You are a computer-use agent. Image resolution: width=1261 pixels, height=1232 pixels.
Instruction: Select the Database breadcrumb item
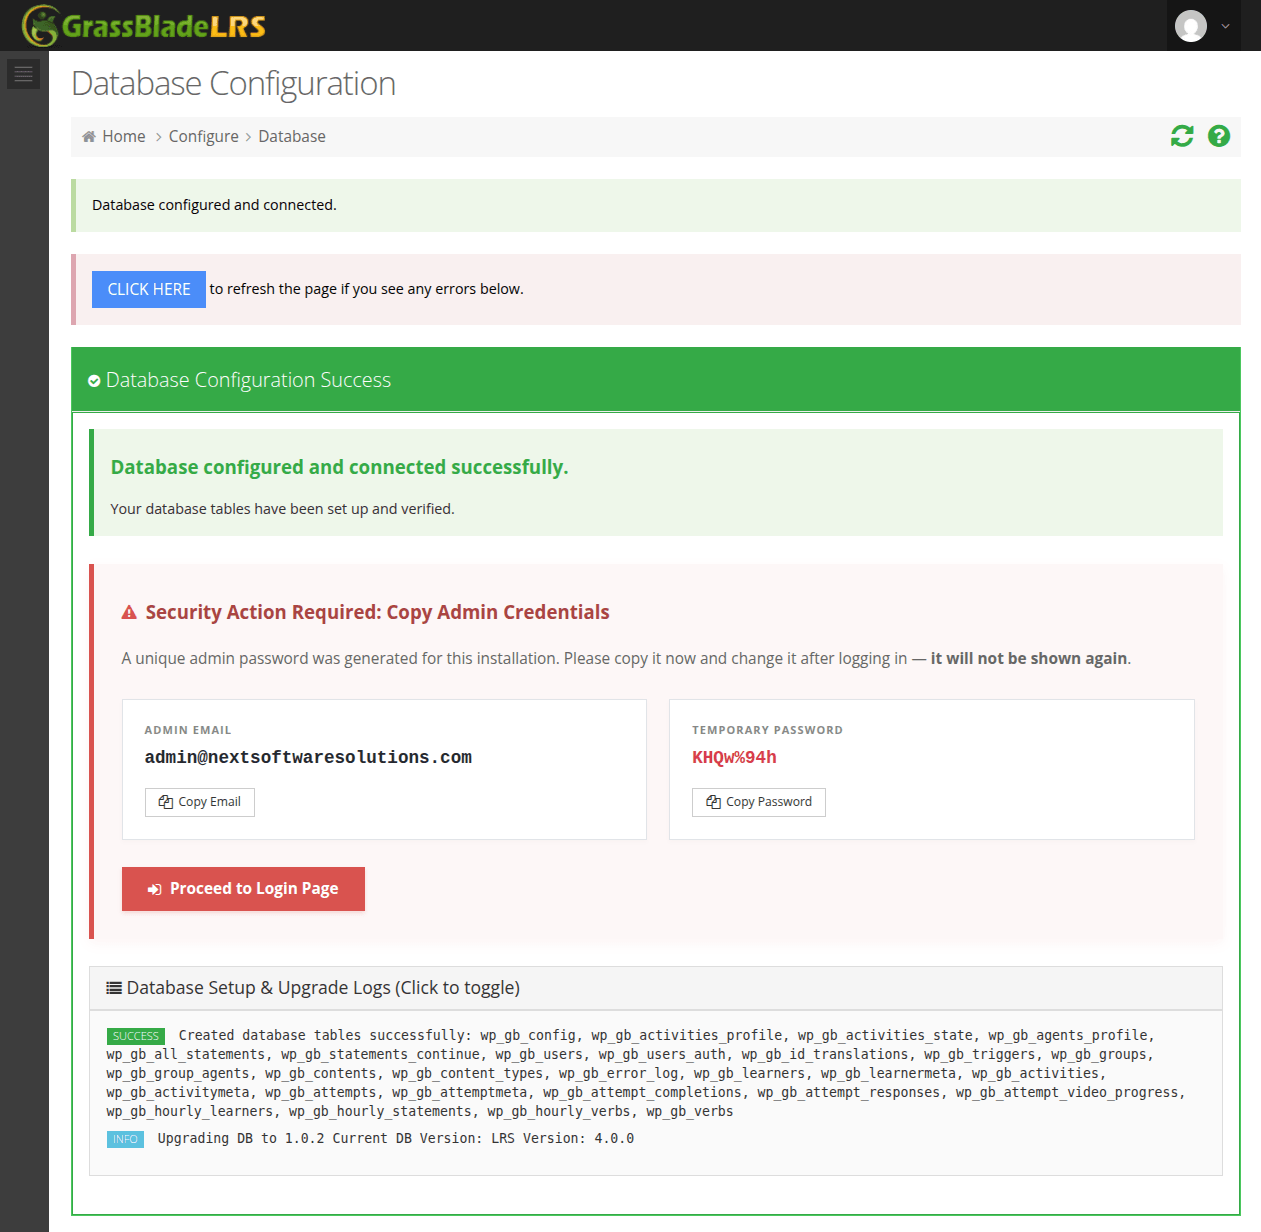[x=292, y=137]
